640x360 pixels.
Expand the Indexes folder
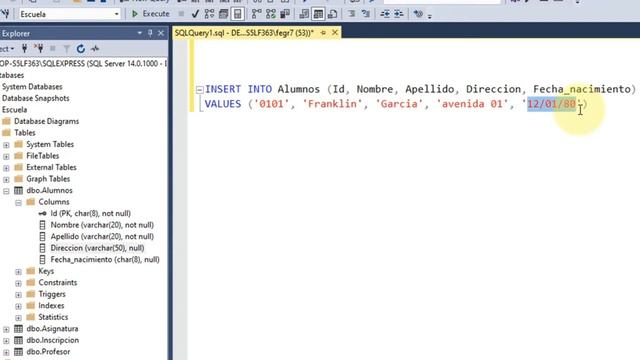pos(18,306)
